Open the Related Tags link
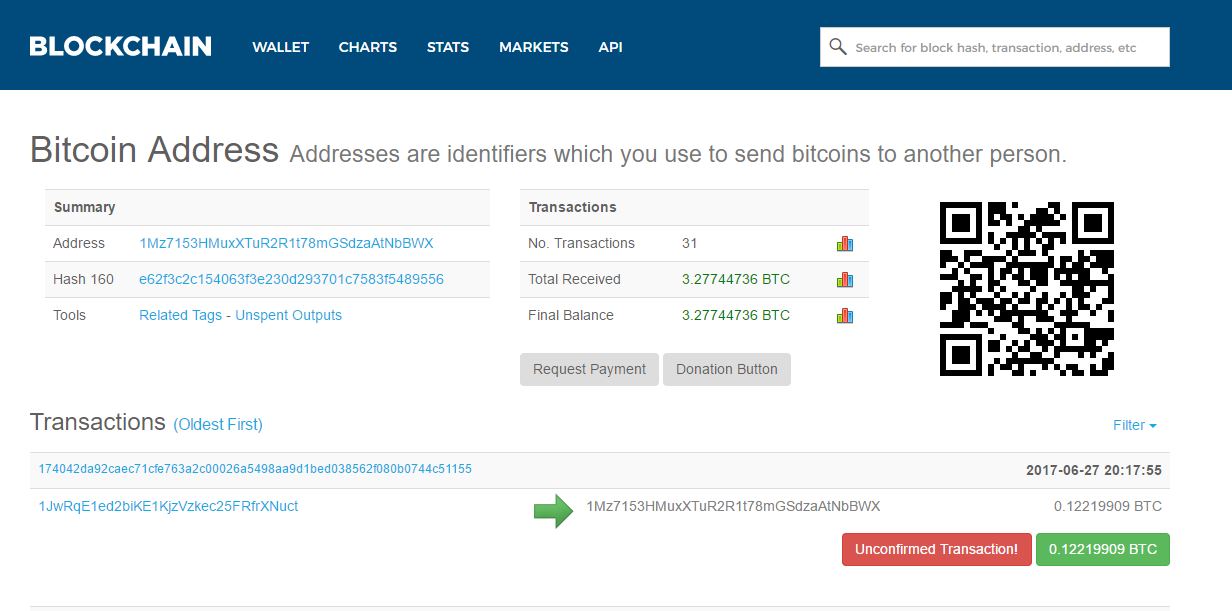The height and width of the screenshot is (611, 1232). click(x=180, y=315)
